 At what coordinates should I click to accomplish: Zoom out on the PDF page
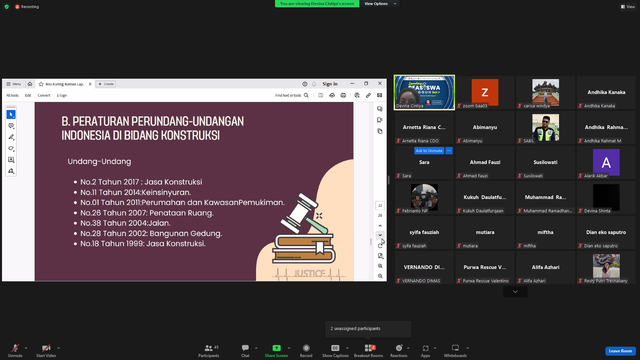[x=380, y=276]
